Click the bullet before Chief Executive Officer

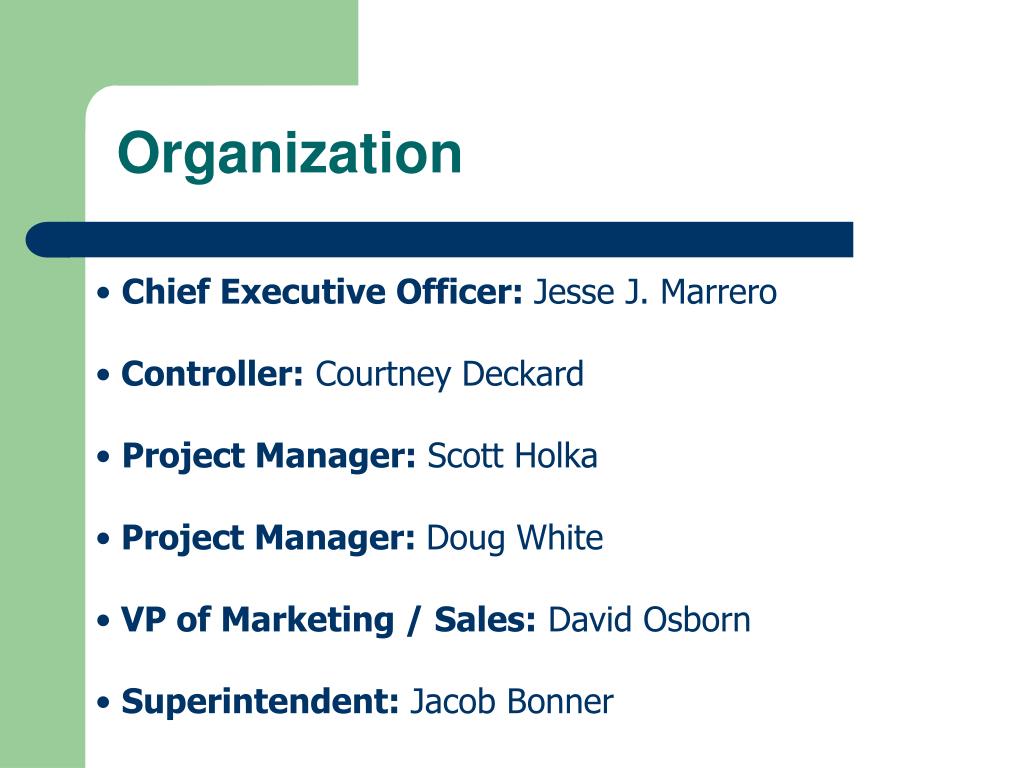coord(103,293)
